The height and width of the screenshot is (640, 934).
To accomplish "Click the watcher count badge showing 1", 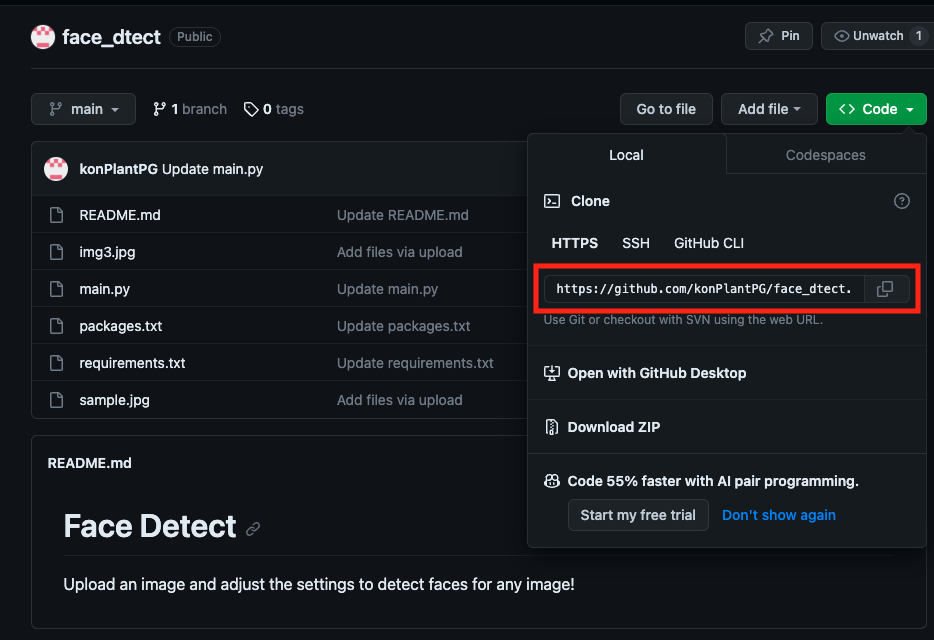I will 919,36.
